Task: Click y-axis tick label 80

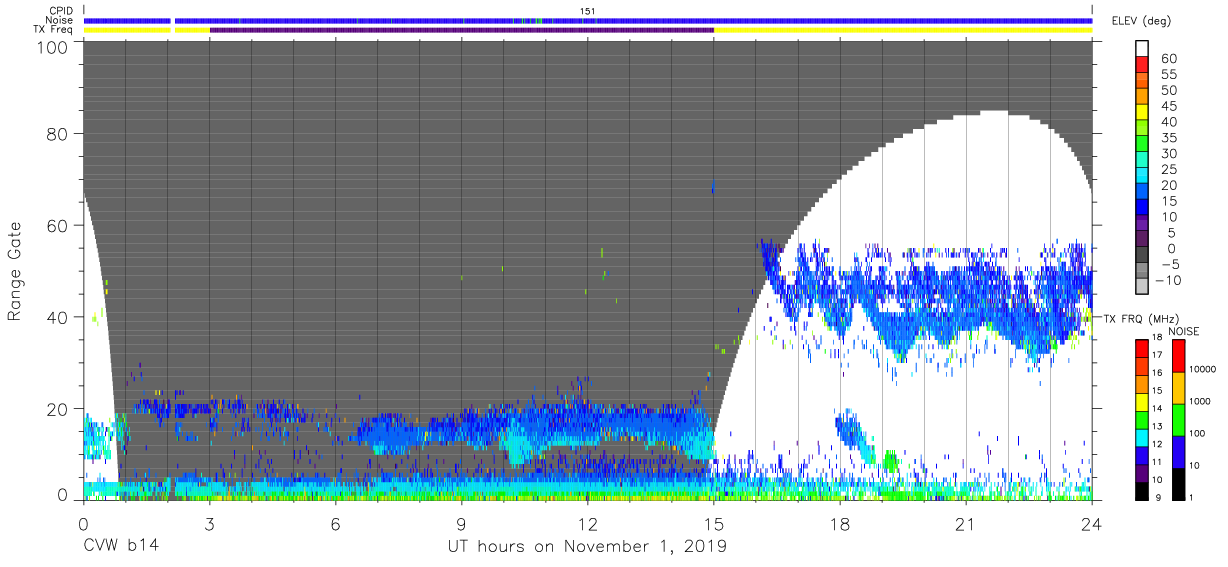Action: pyautogui.click(x=58, y=134)
